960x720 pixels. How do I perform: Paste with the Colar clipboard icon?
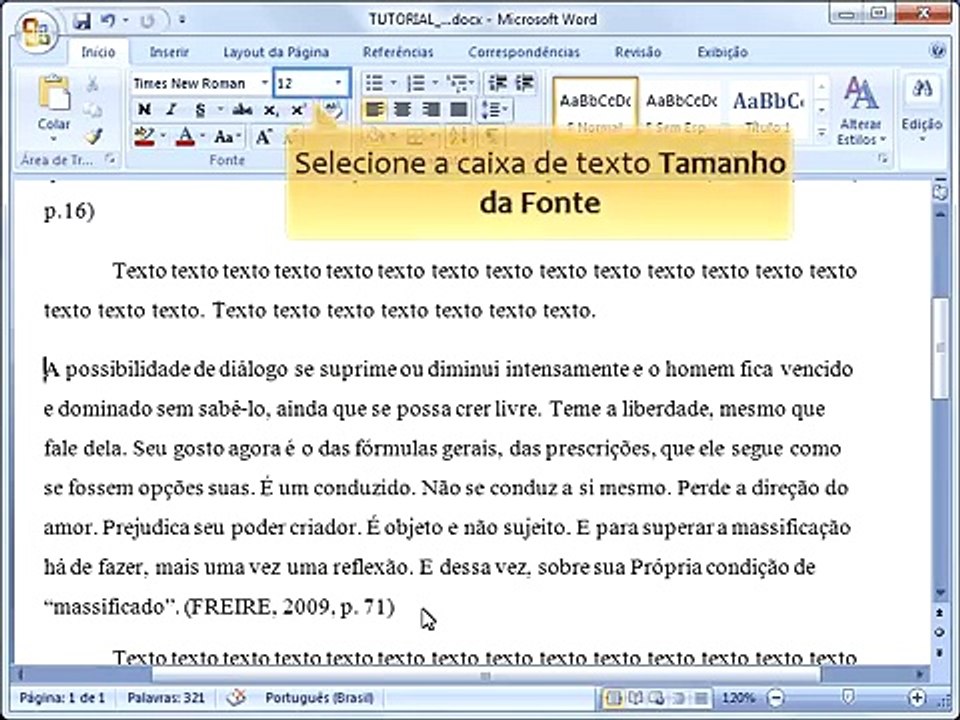pos(54,94)
